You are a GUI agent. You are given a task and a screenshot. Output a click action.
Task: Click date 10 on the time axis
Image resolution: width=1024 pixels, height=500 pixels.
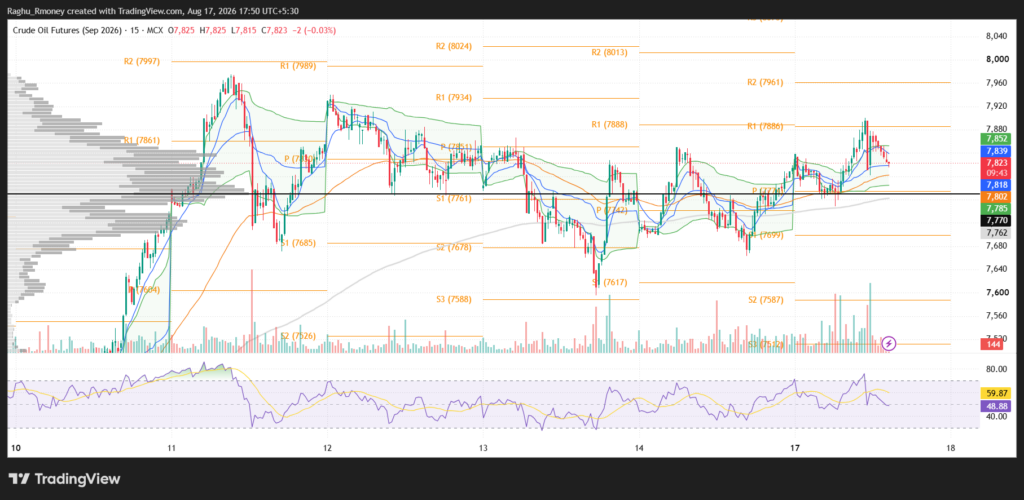click(16, 448)
